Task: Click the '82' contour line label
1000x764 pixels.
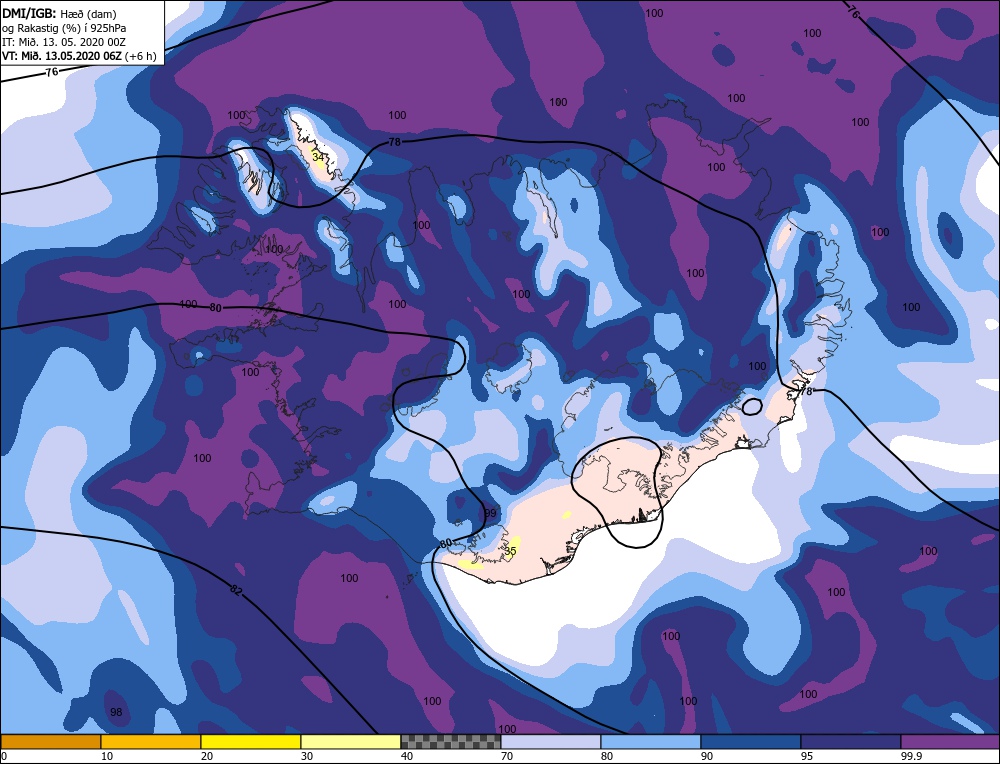Action: (236, 590)
